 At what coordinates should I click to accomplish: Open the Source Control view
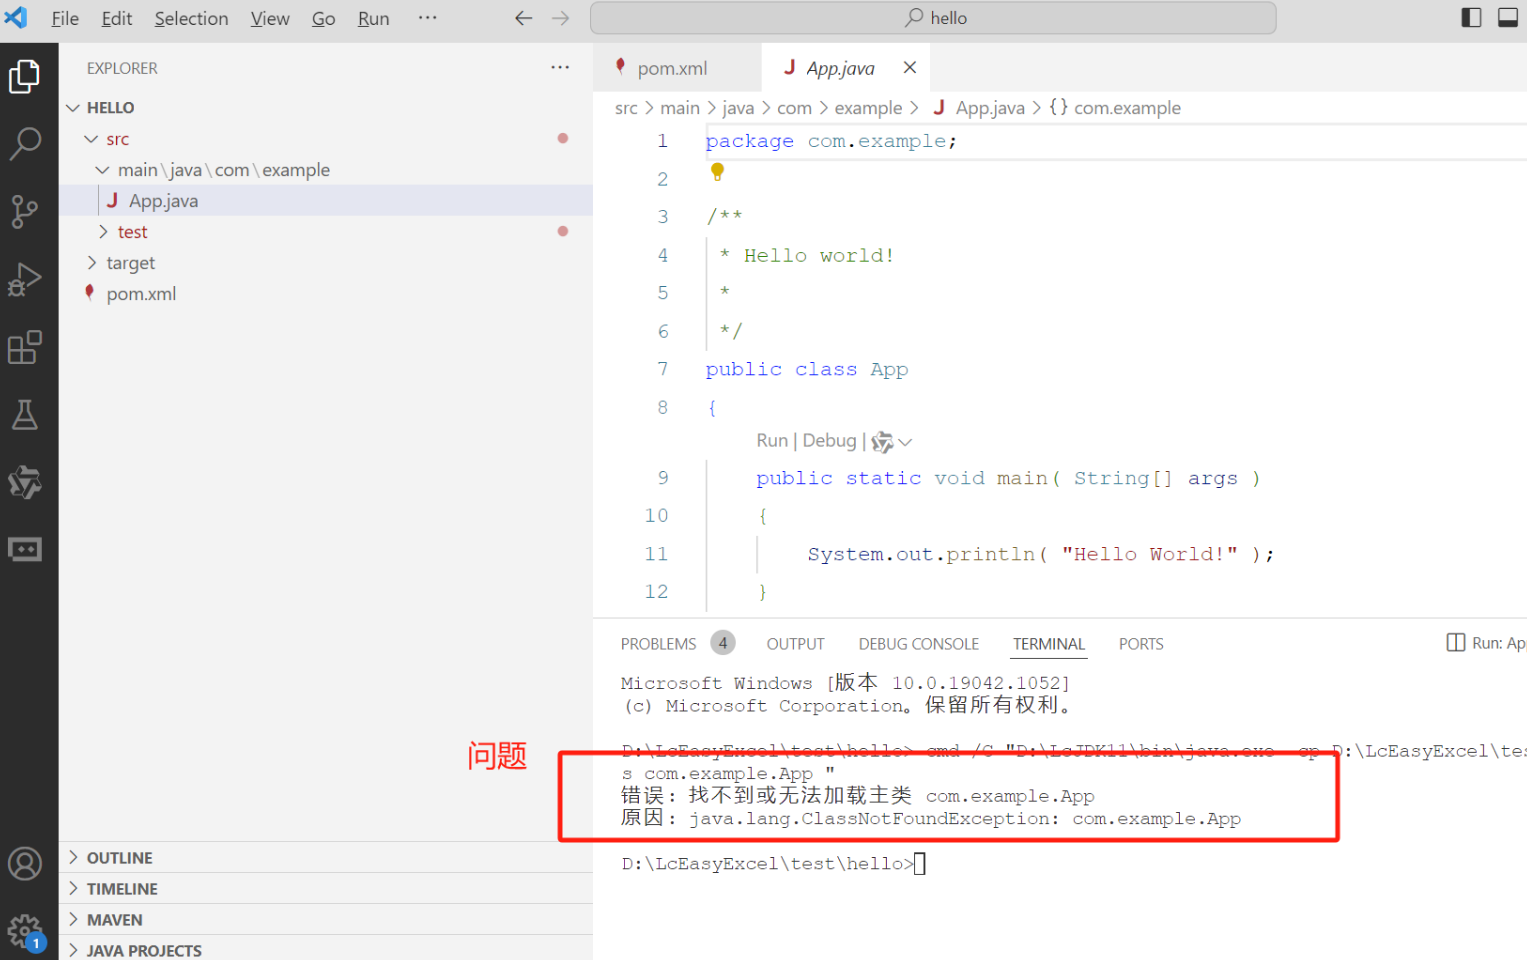pos(26,211)
